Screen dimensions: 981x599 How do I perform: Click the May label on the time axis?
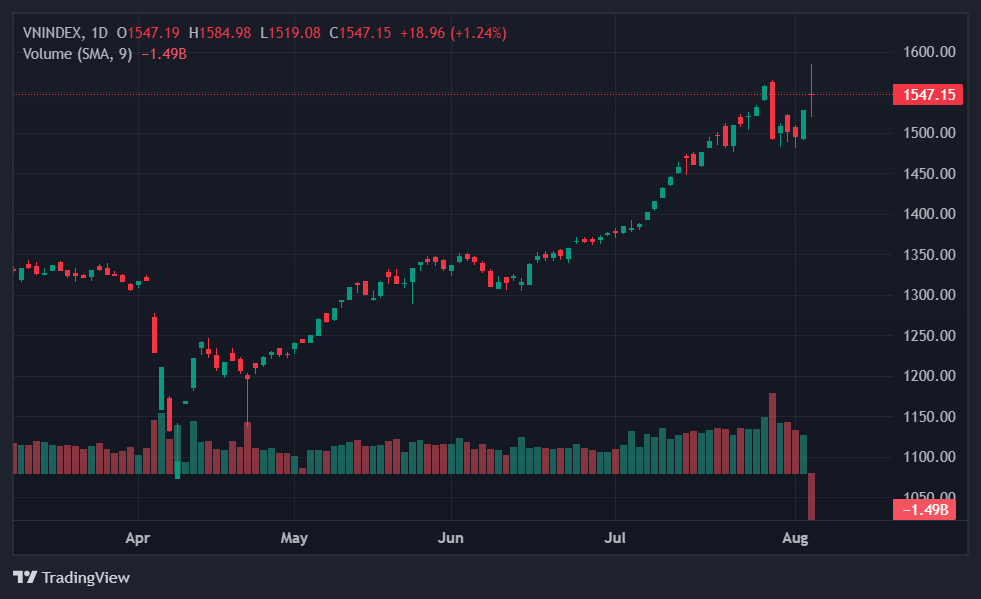point(294,538)
